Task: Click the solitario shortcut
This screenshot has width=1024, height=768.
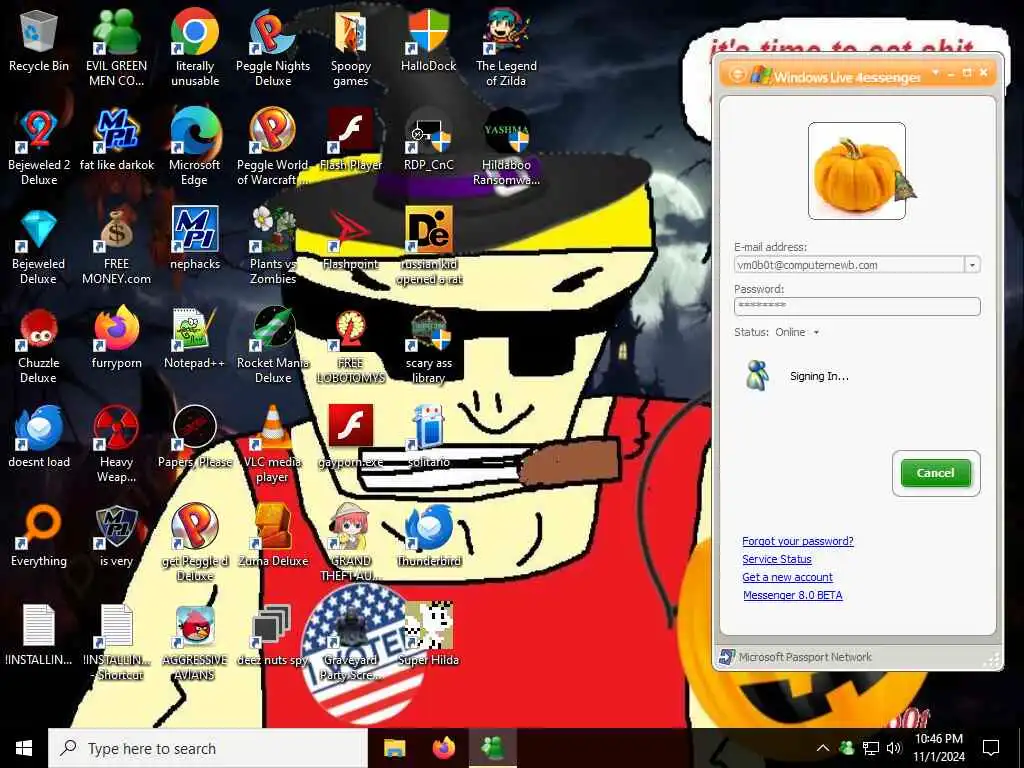Action: click(429, 428)
